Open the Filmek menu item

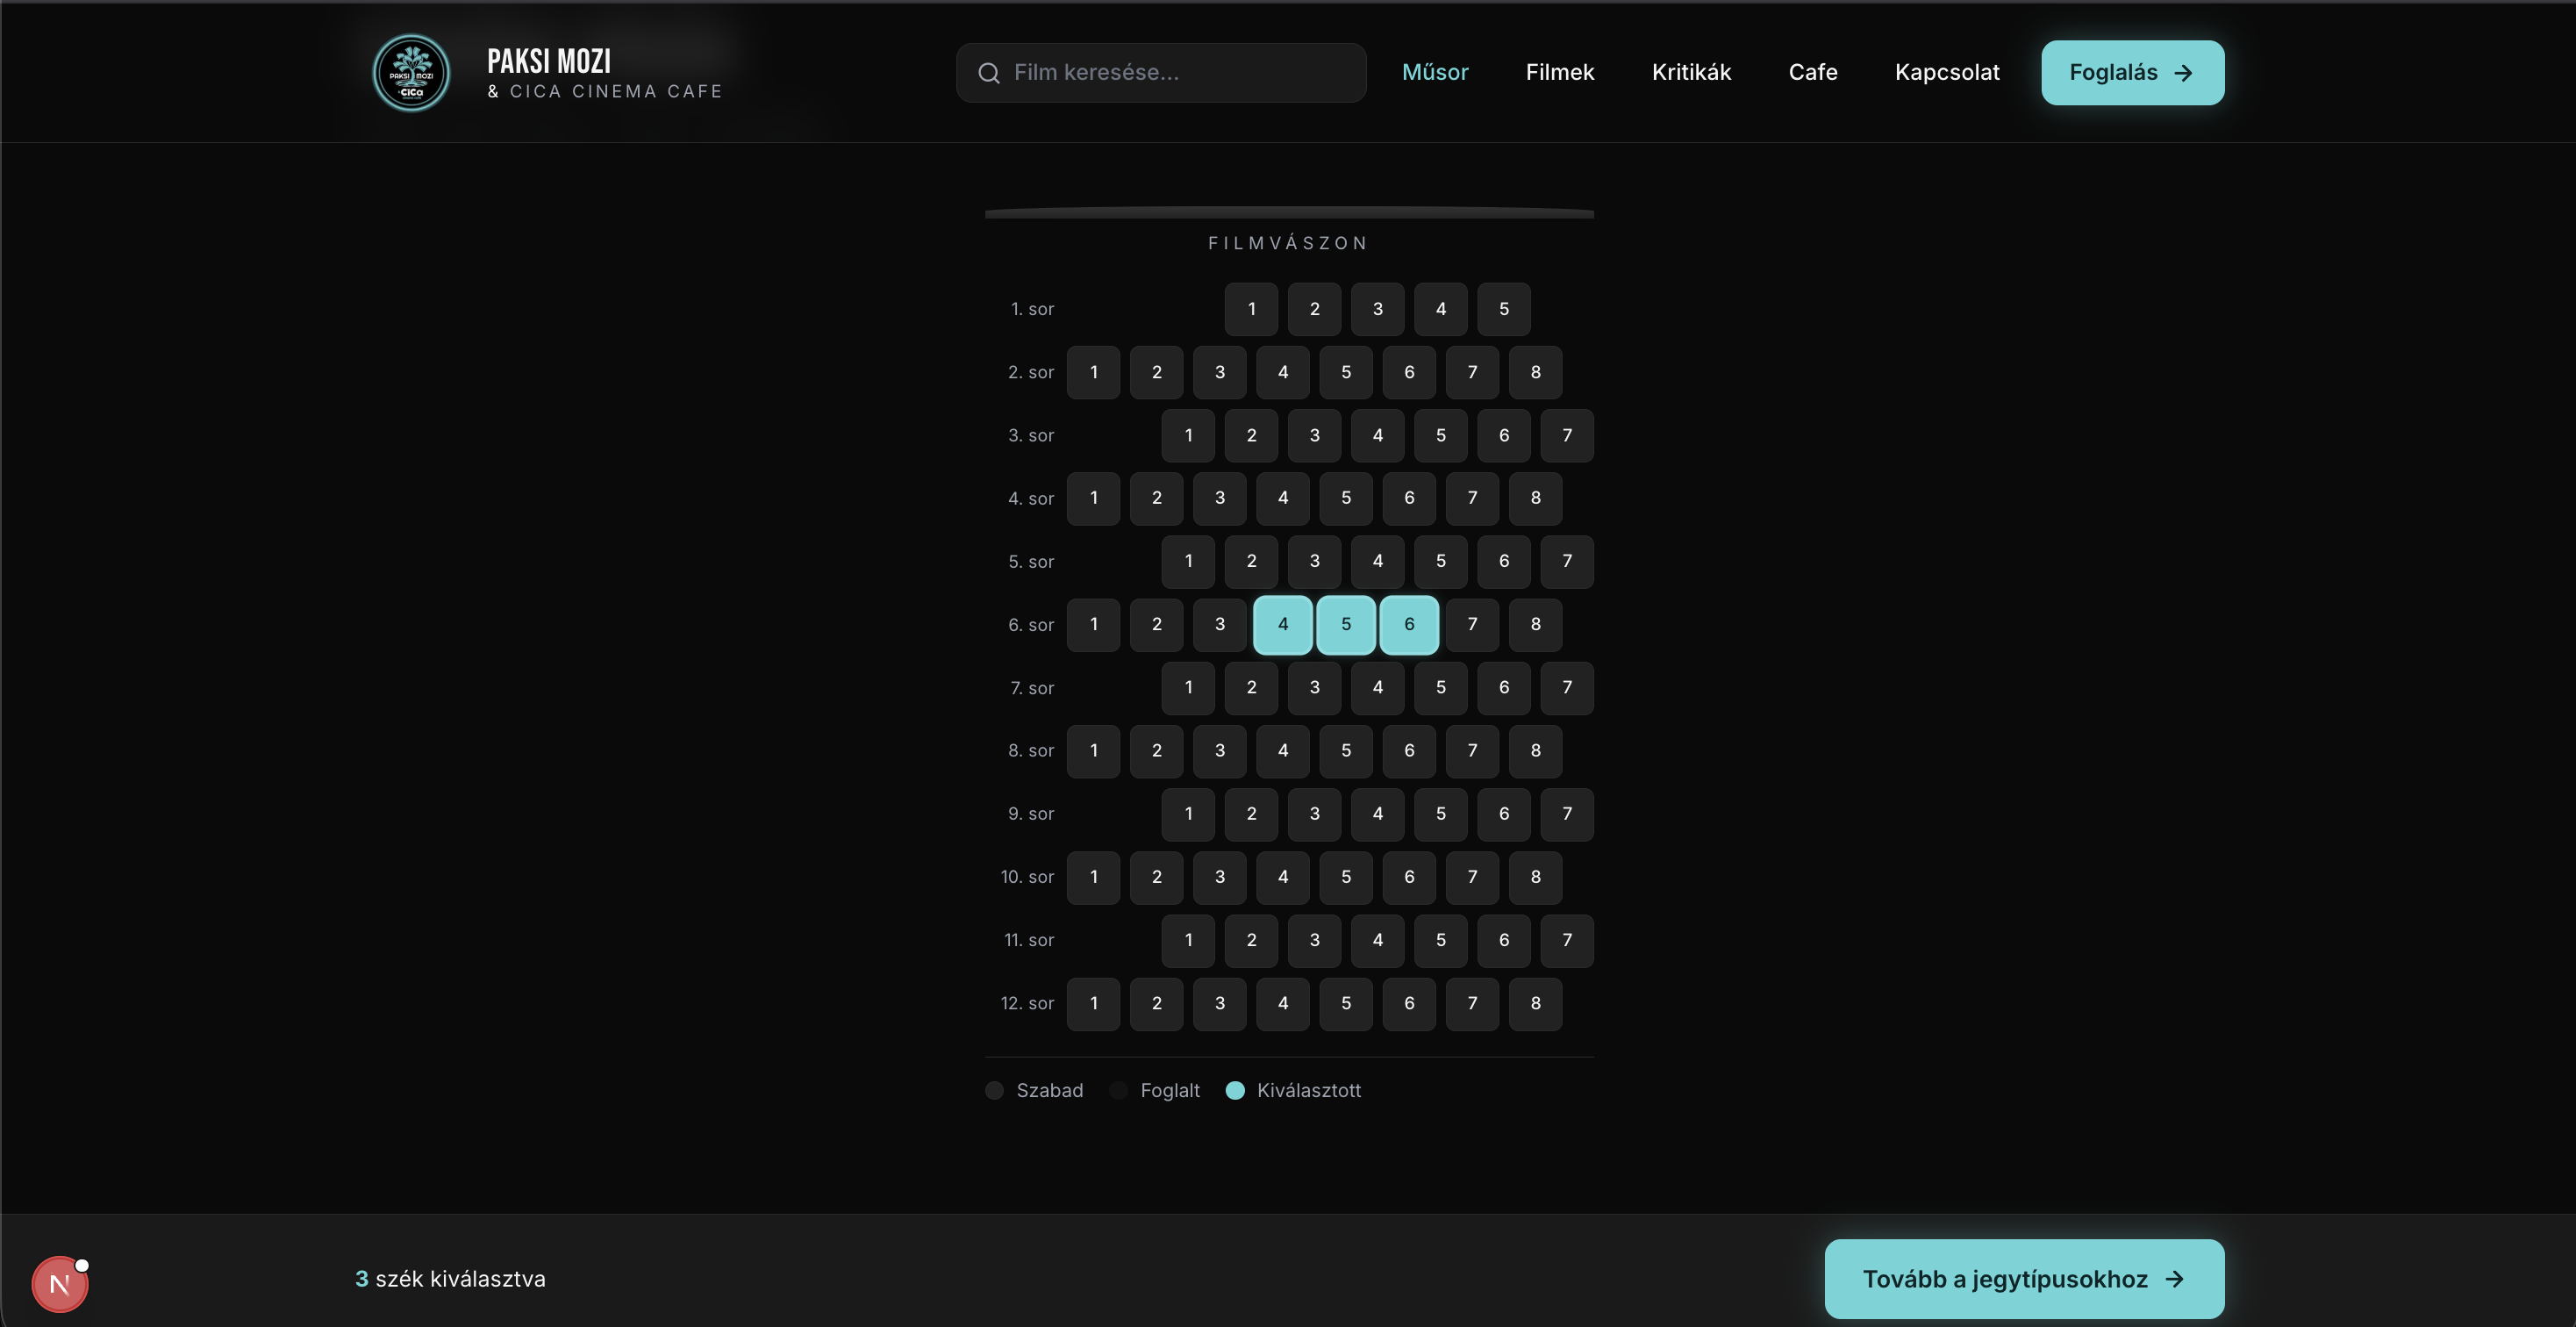click(x=1559, y=72)
